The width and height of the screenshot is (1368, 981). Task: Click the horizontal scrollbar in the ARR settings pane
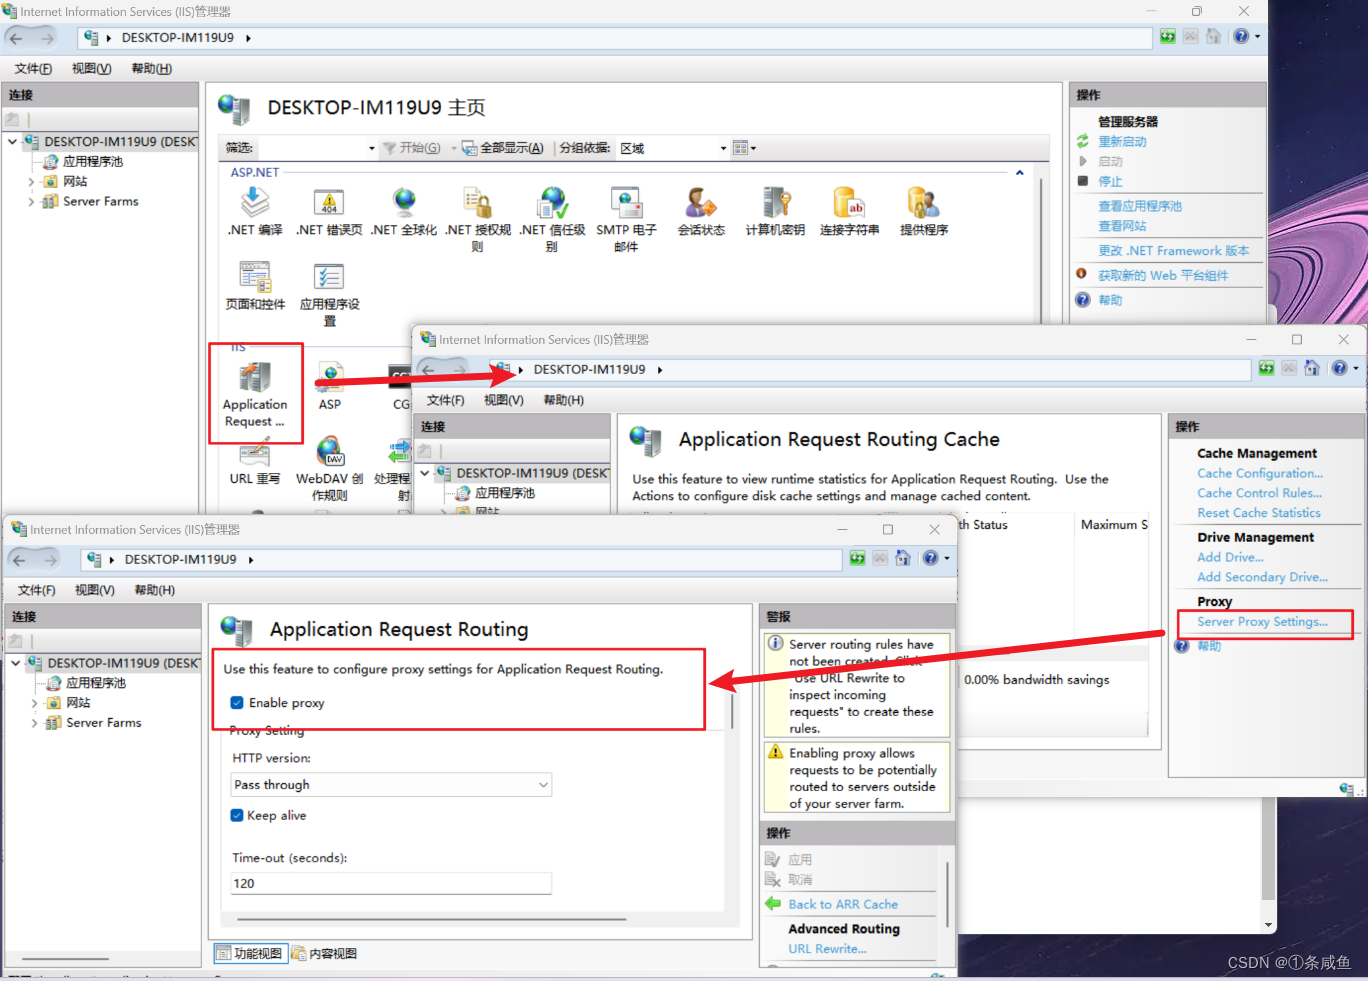coord(430,919)
